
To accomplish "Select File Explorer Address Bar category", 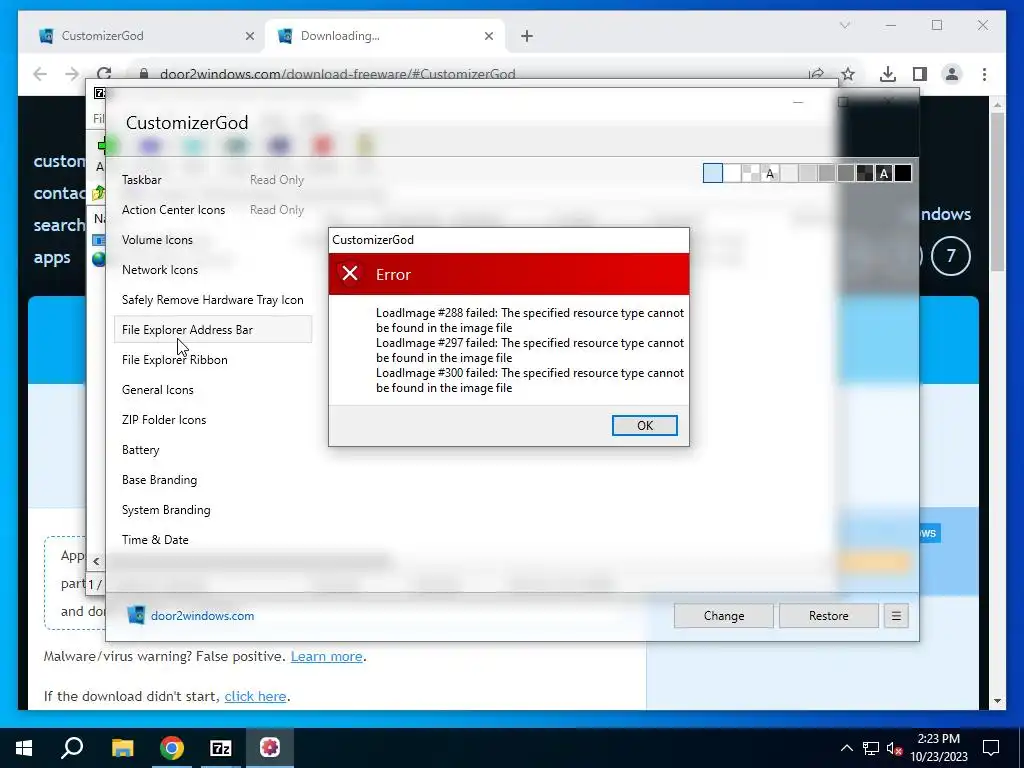I will 213,330.
